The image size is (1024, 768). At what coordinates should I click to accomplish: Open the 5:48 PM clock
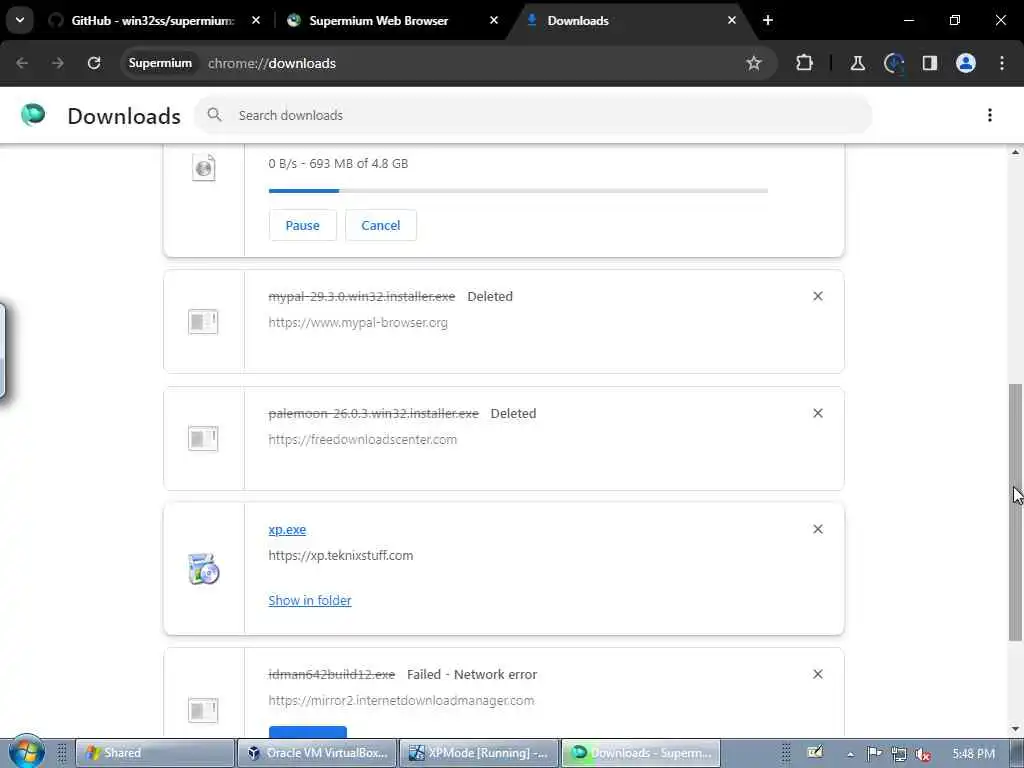click(x=973, y=754)
